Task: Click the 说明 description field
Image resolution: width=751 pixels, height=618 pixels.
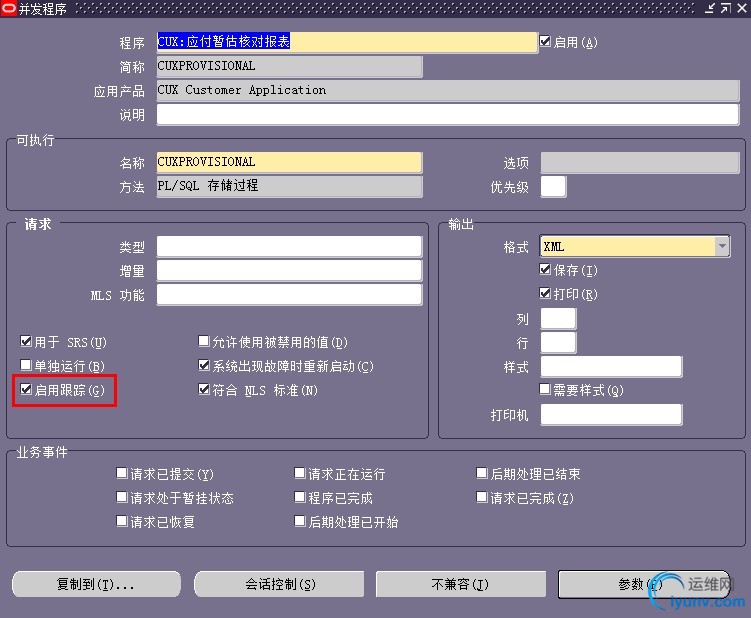Action: pyautogui.click(x=448, y=114)
